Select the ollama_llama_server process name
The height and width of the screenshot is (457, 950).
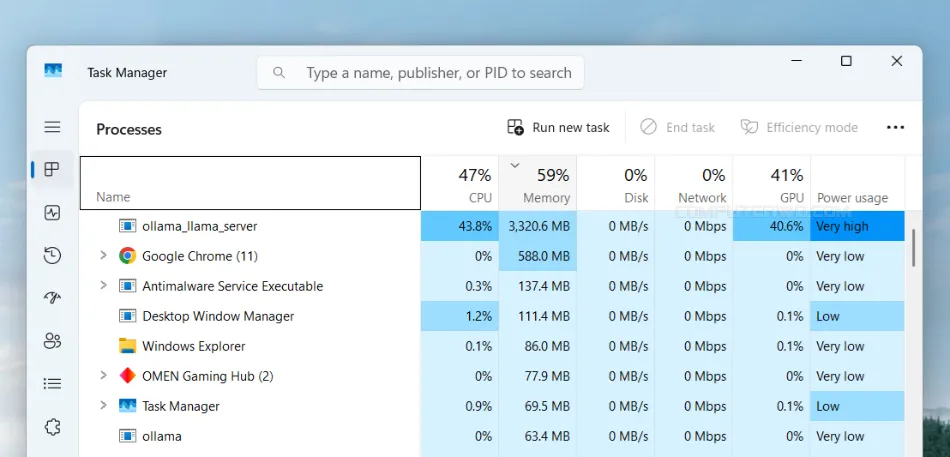(x=199, y=226)
